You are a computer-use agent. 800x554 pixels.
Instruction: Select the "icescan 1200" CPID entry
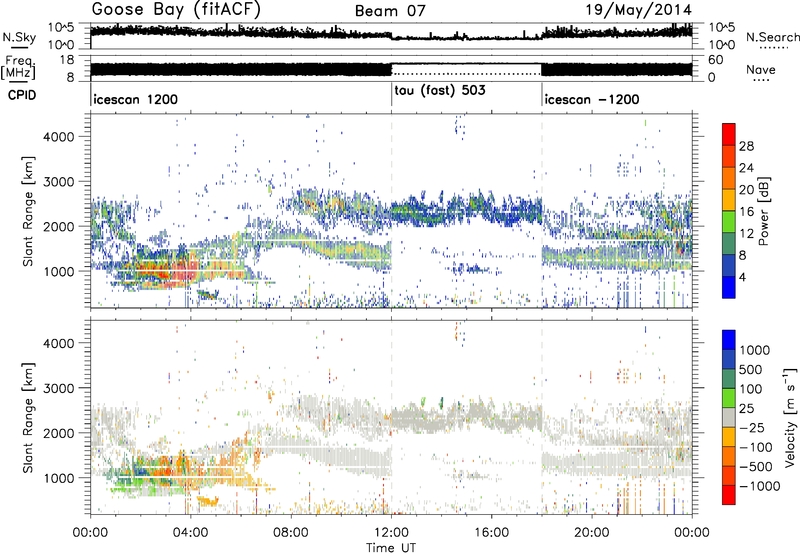click(x=136, y=99)
